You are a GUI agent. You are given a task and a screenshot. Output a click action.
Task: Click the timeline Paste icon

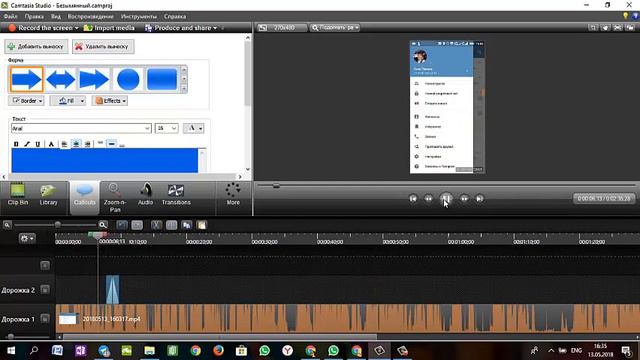(202, 225)
